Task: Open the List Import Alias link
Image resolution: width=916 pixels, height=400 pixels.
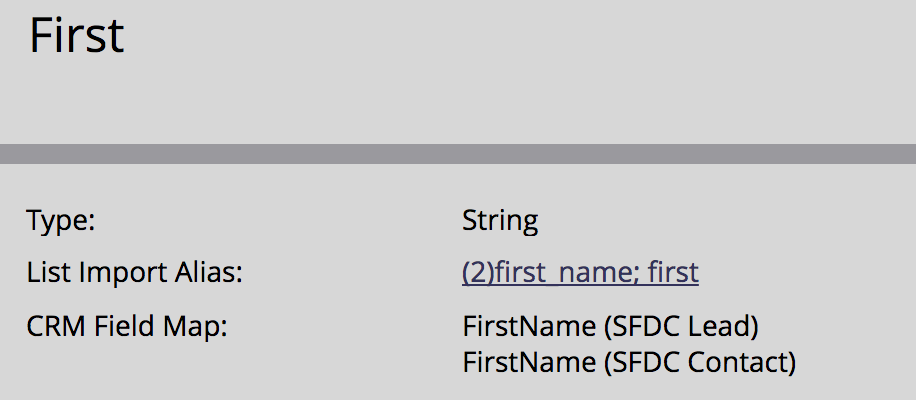Action: (580, 272)
